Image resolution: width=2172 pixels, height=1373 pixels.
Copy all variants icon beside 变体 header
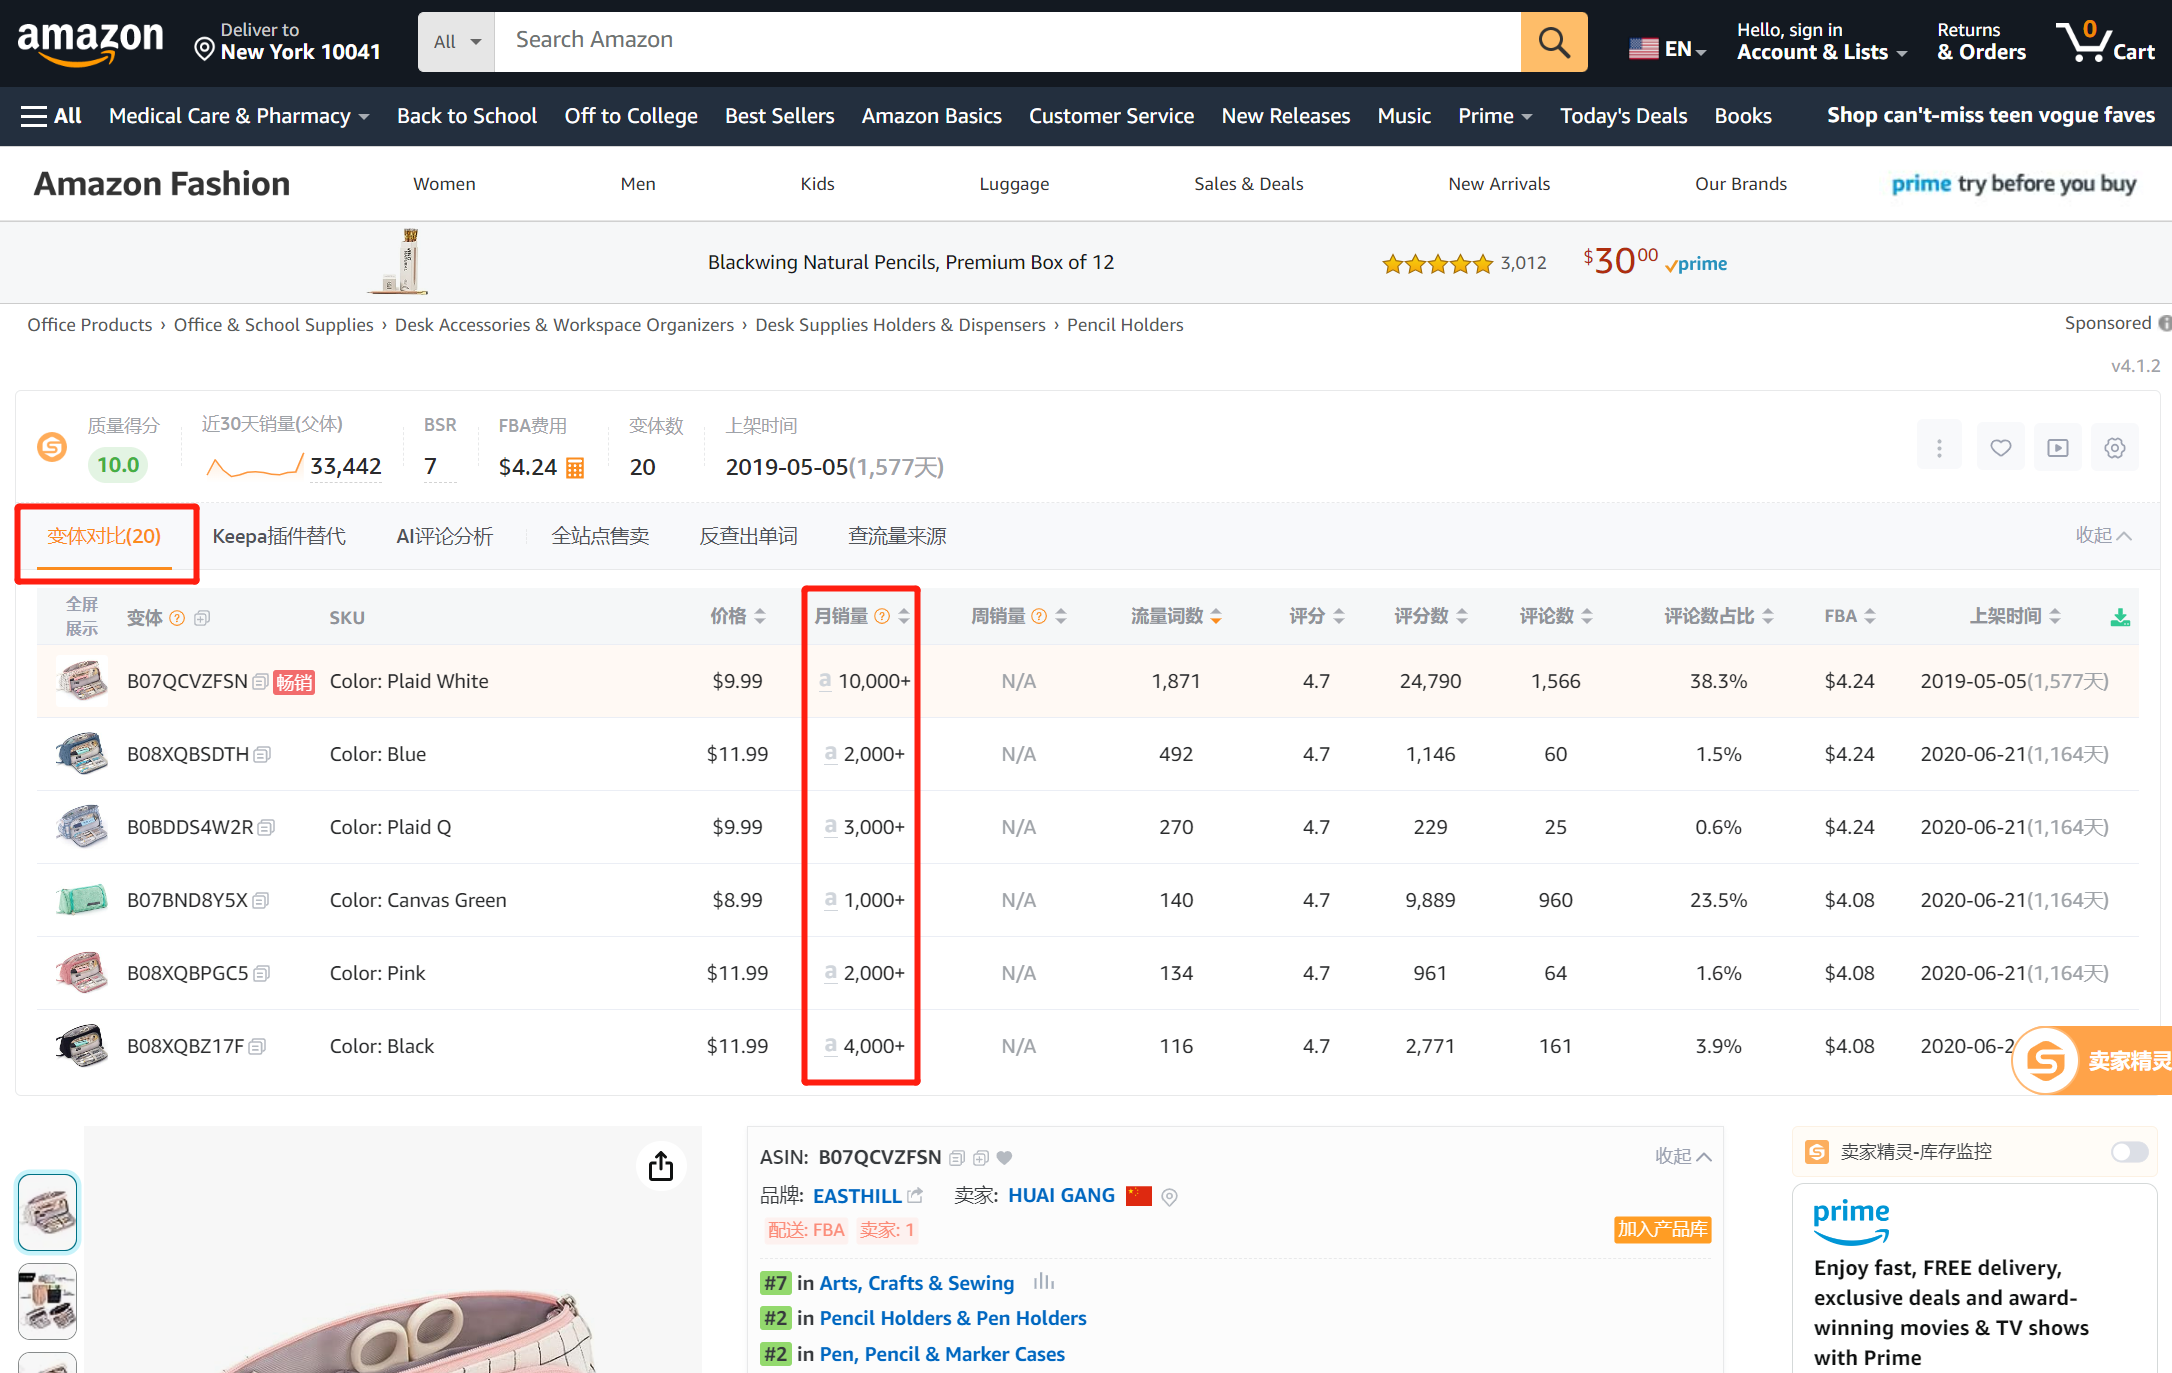point(202,618)
